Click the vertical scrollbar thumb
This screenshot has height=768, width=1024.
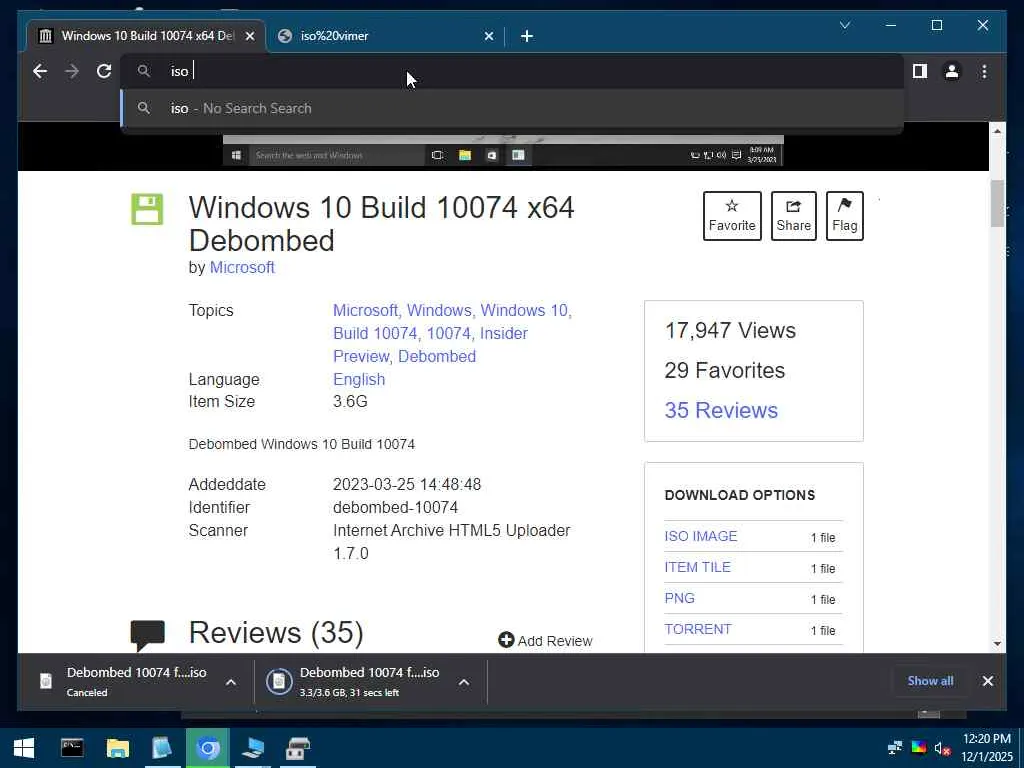click(x=997, y=203)
